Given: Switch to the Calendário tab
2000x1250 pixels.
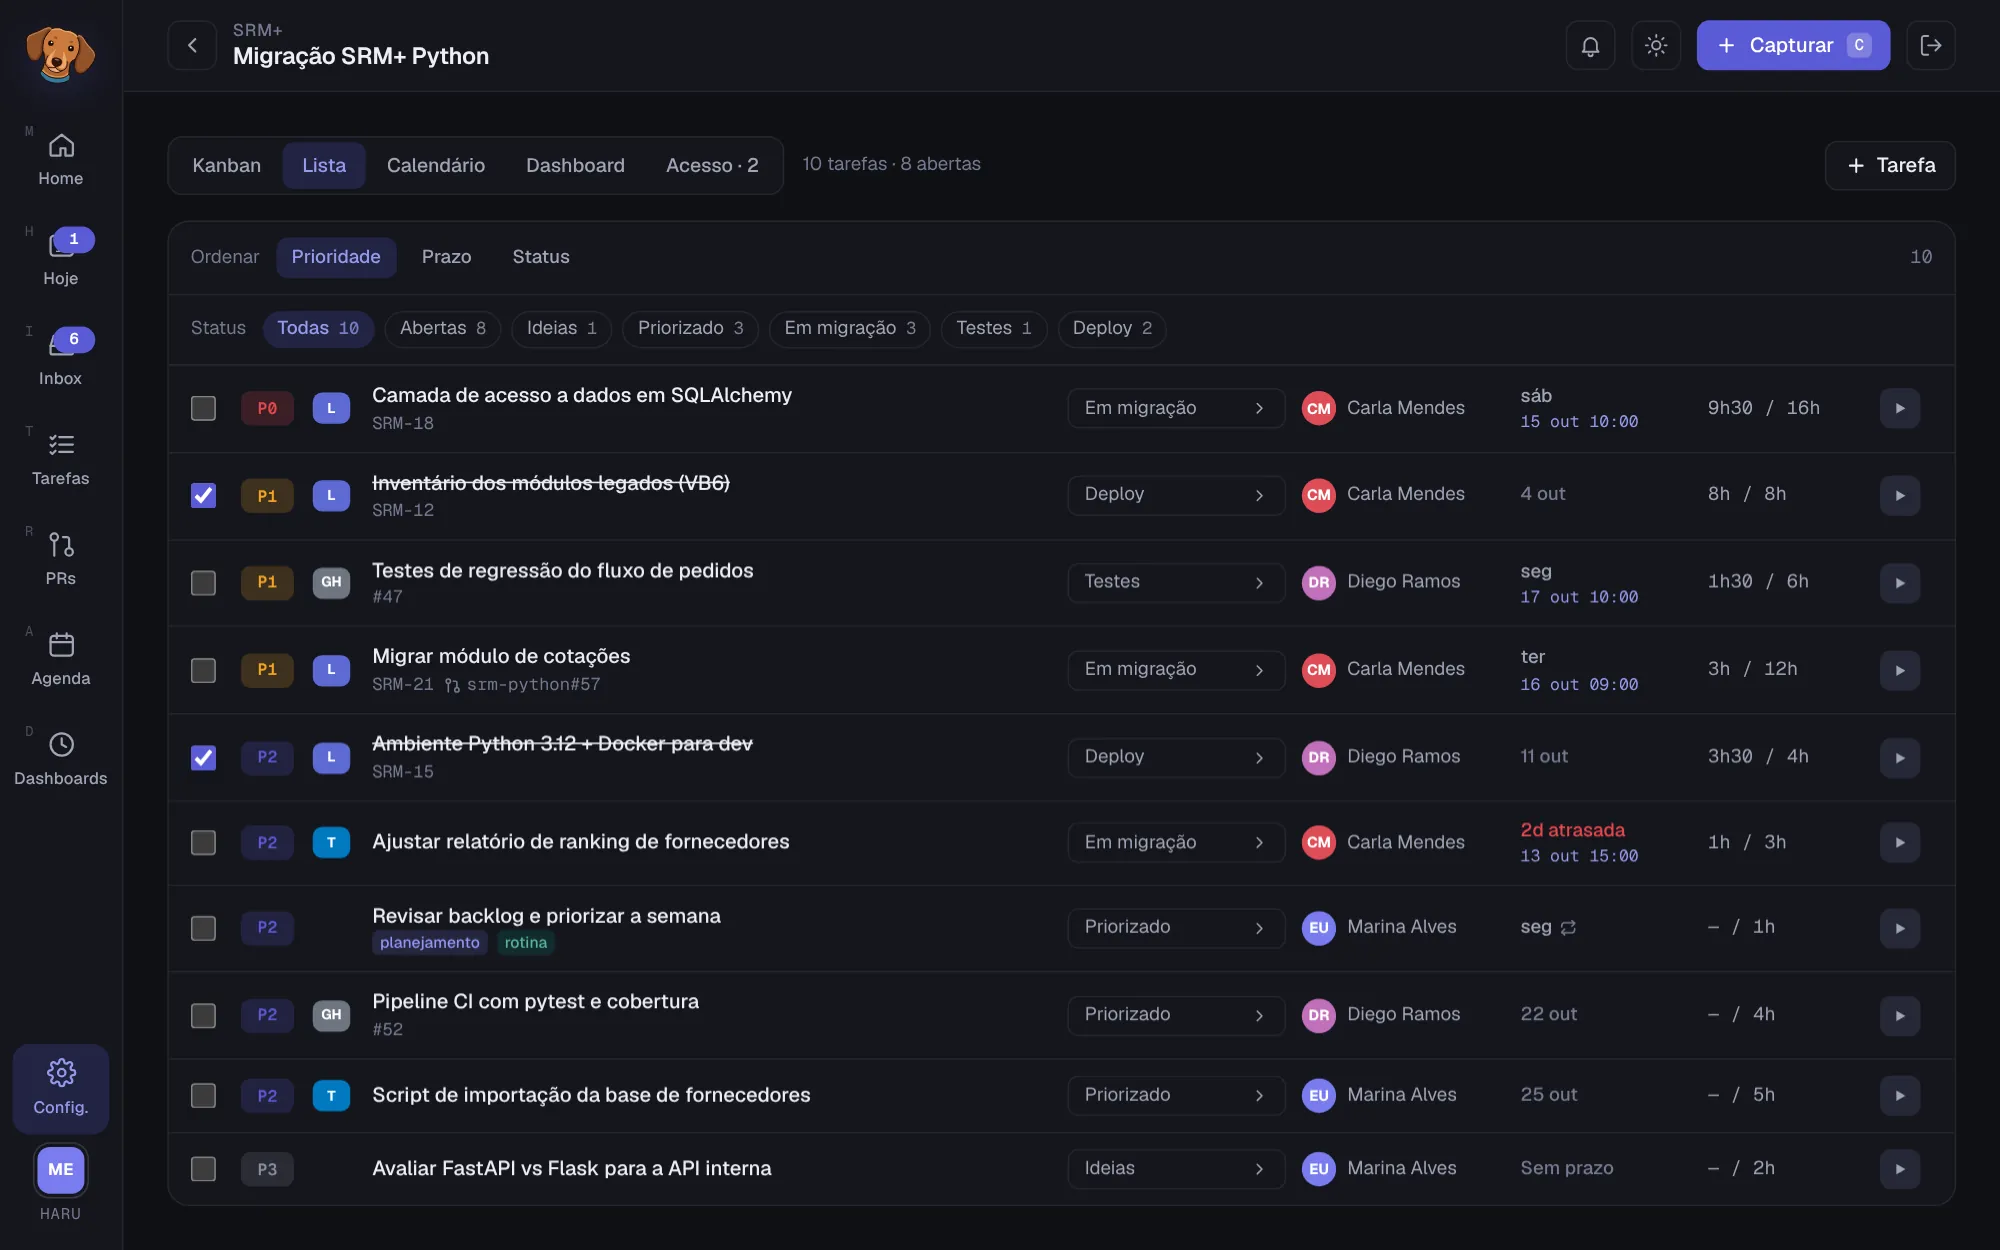Looking at the screenshot, I should tap(436, 165).
